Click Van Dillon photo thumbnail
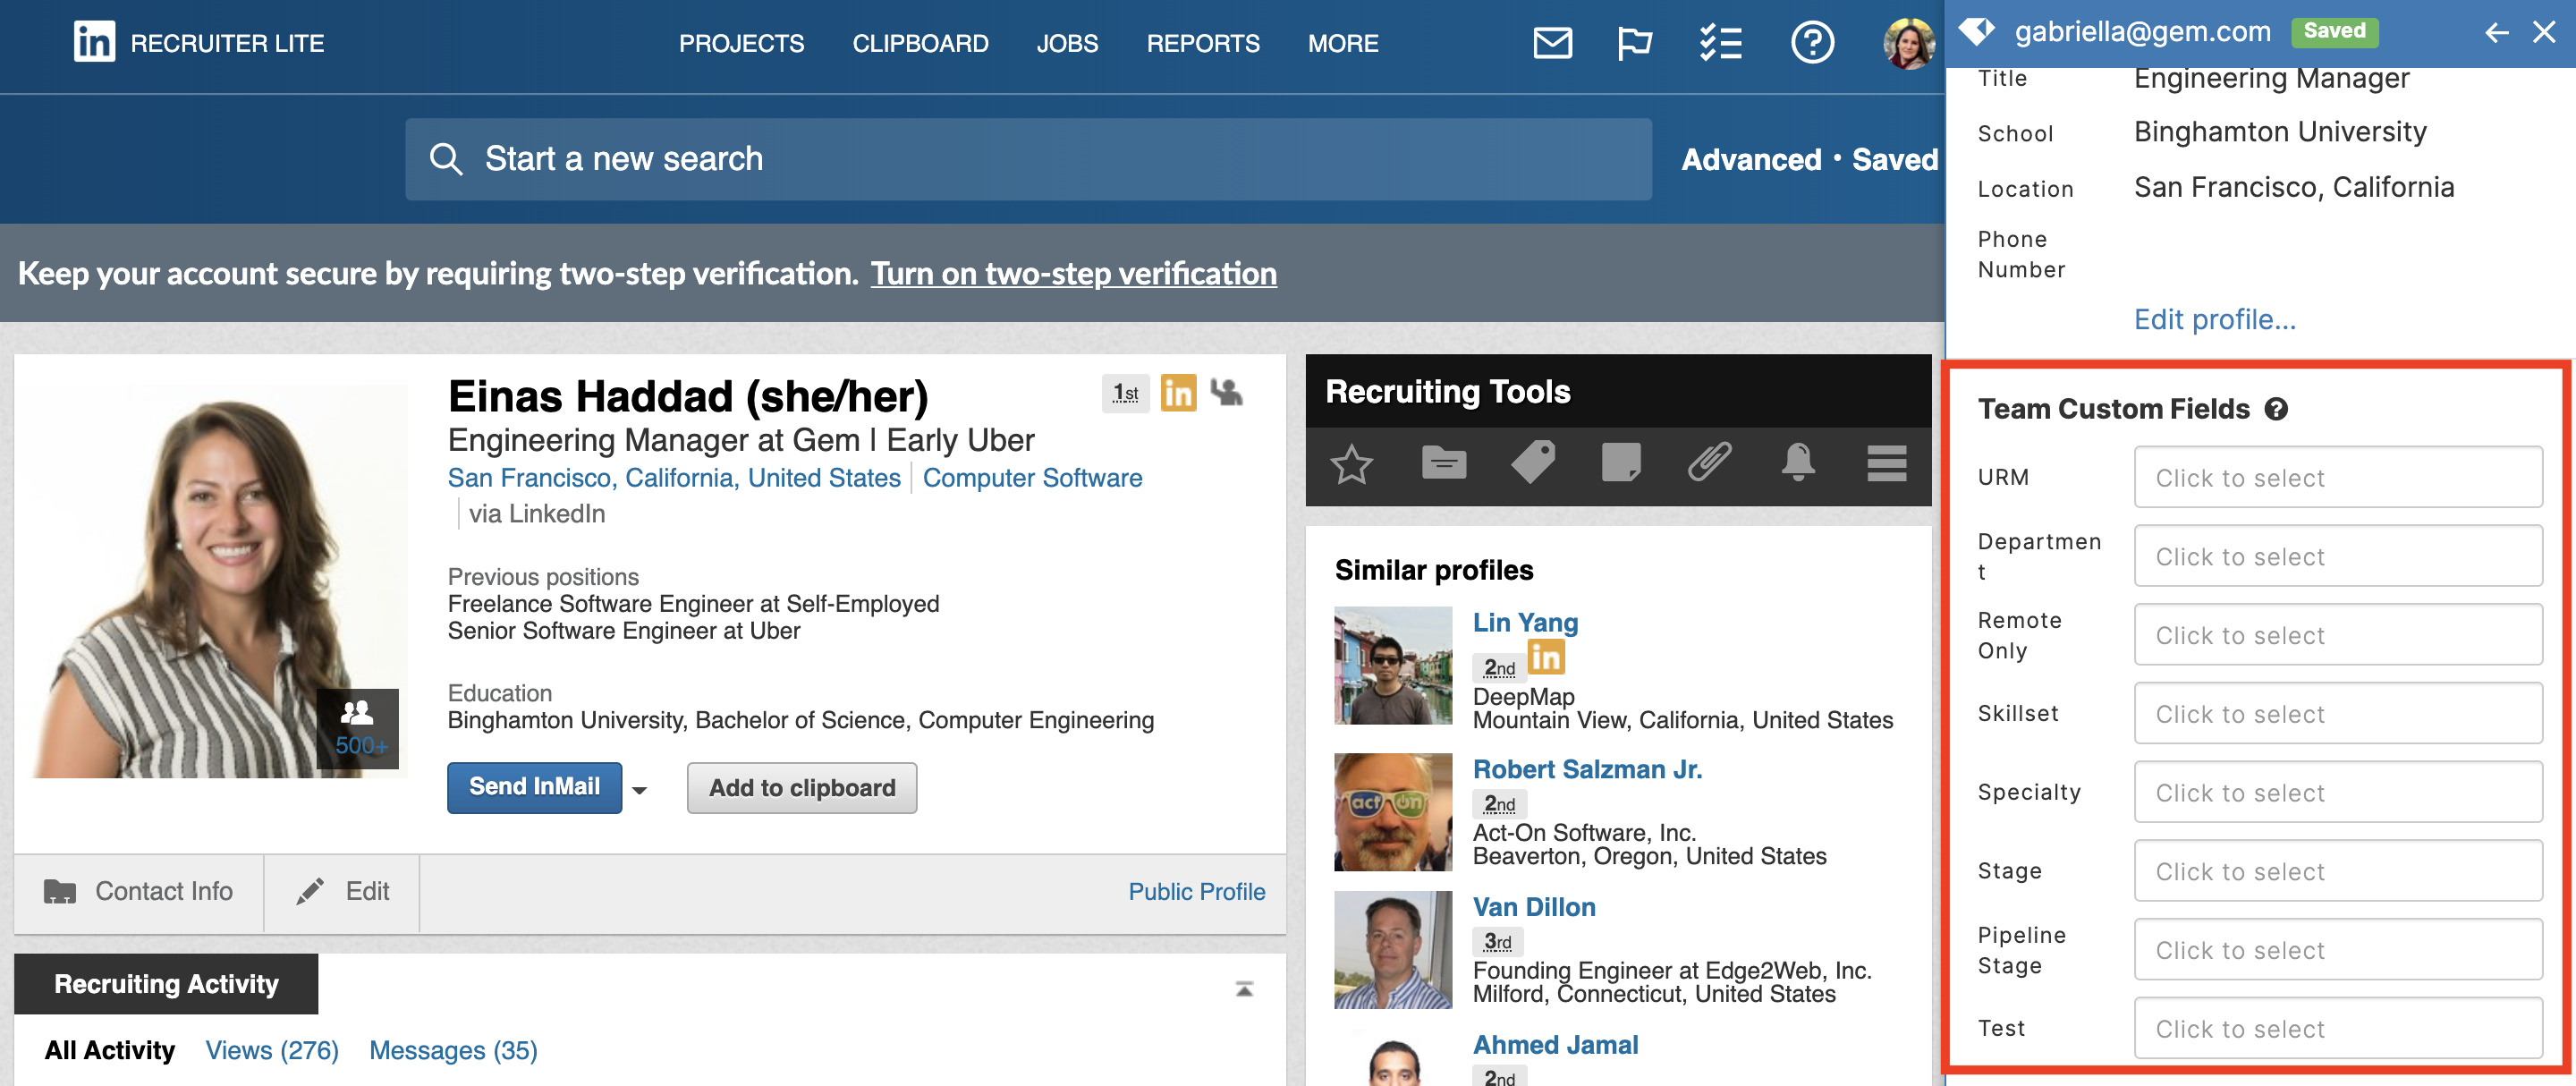Image resolution: width=2576 pixels, height=1086 pixels. coord(1393,950)
